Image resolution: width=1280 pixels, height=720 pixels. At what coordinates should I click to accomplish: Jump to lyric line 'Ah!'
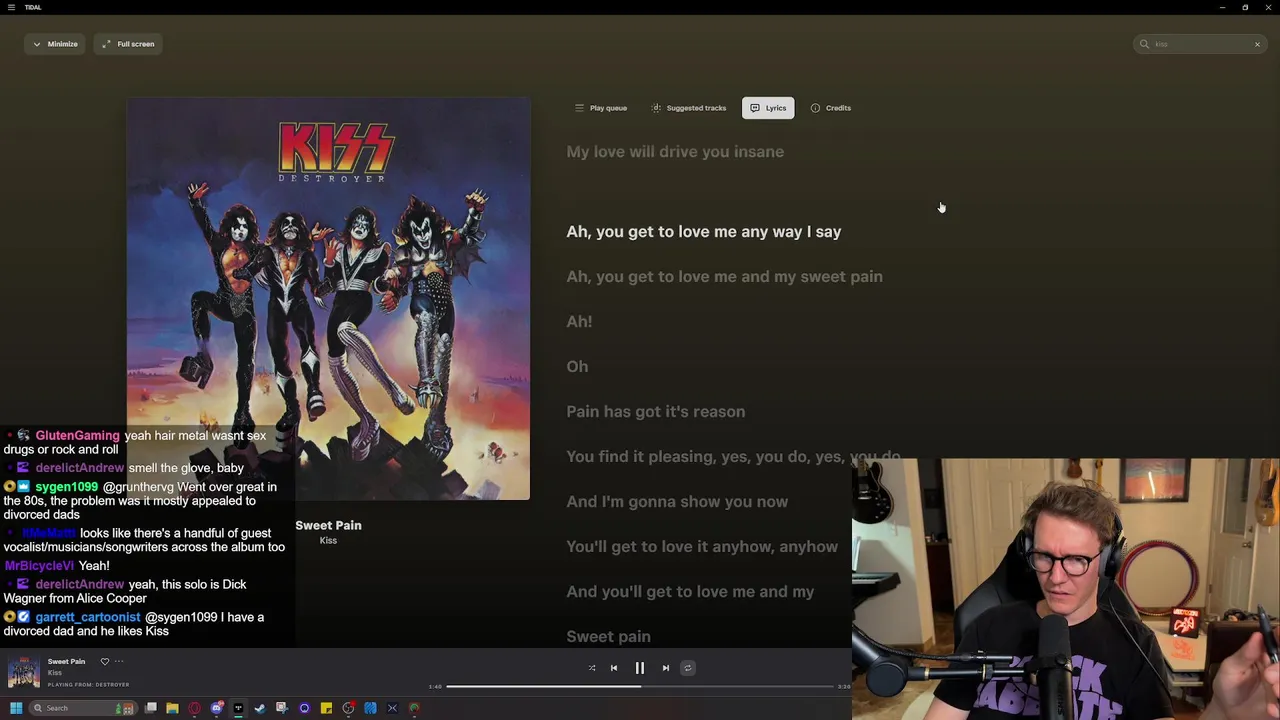click(579, 322)
